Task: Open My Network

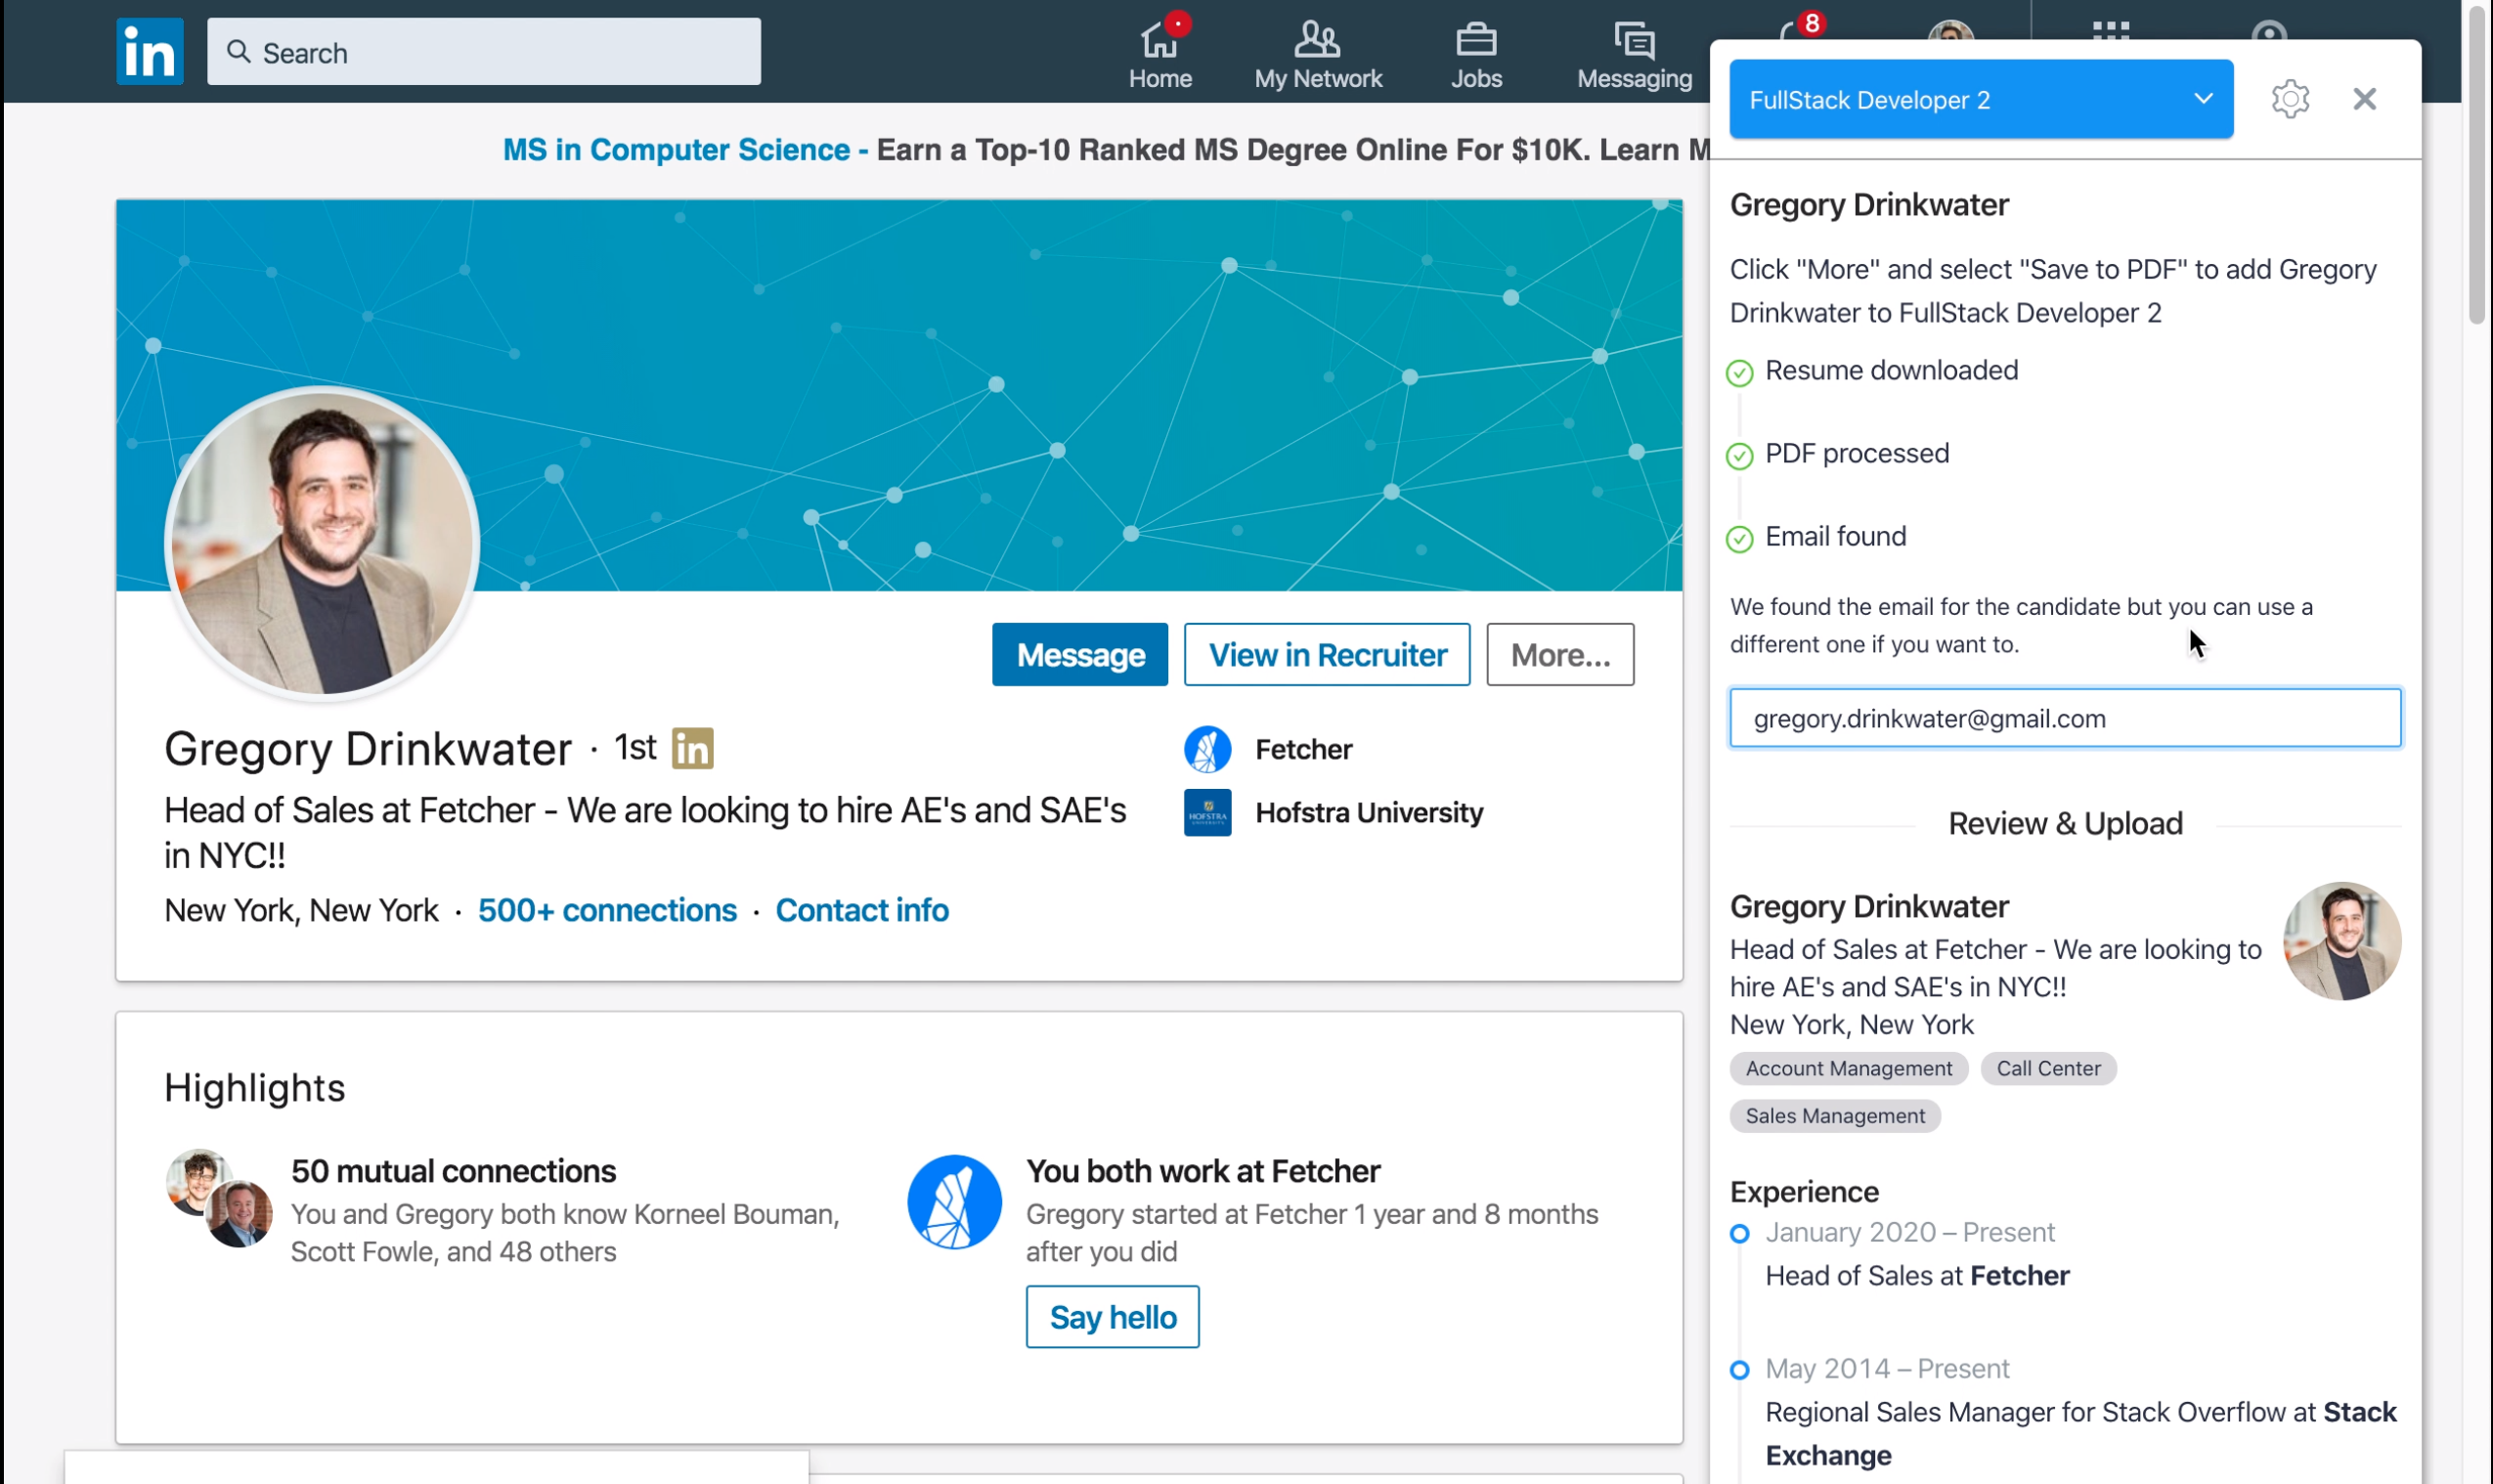Action: (x=1317, y=52)
